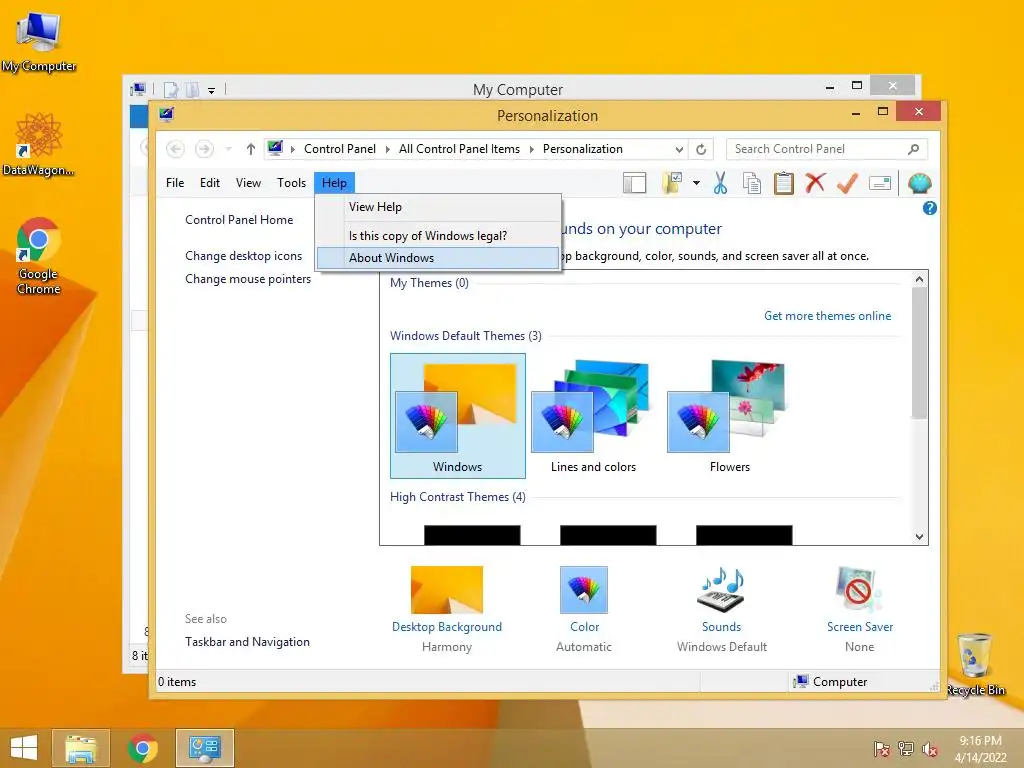Close the open Help menu
1024x768 pixels.
(x=334, y=183)
